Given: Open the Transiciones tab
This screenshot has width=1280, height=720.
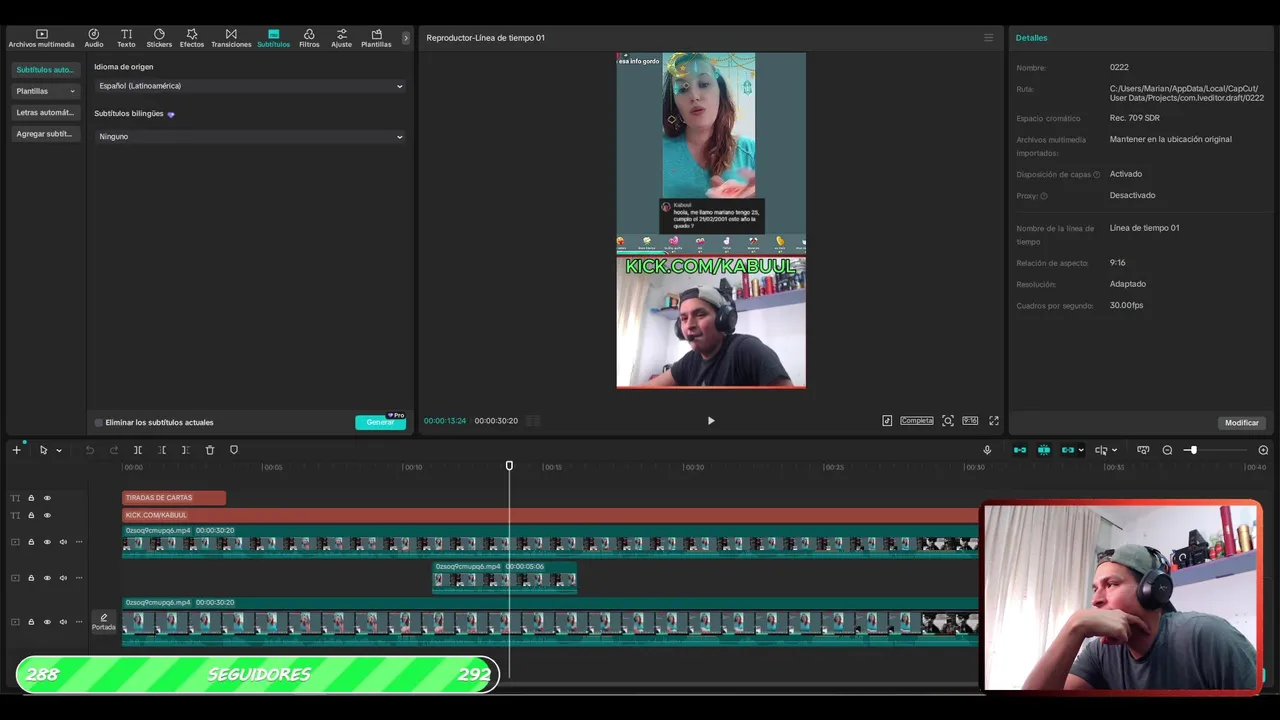Looking at the screenshot, I should (231, 38).
